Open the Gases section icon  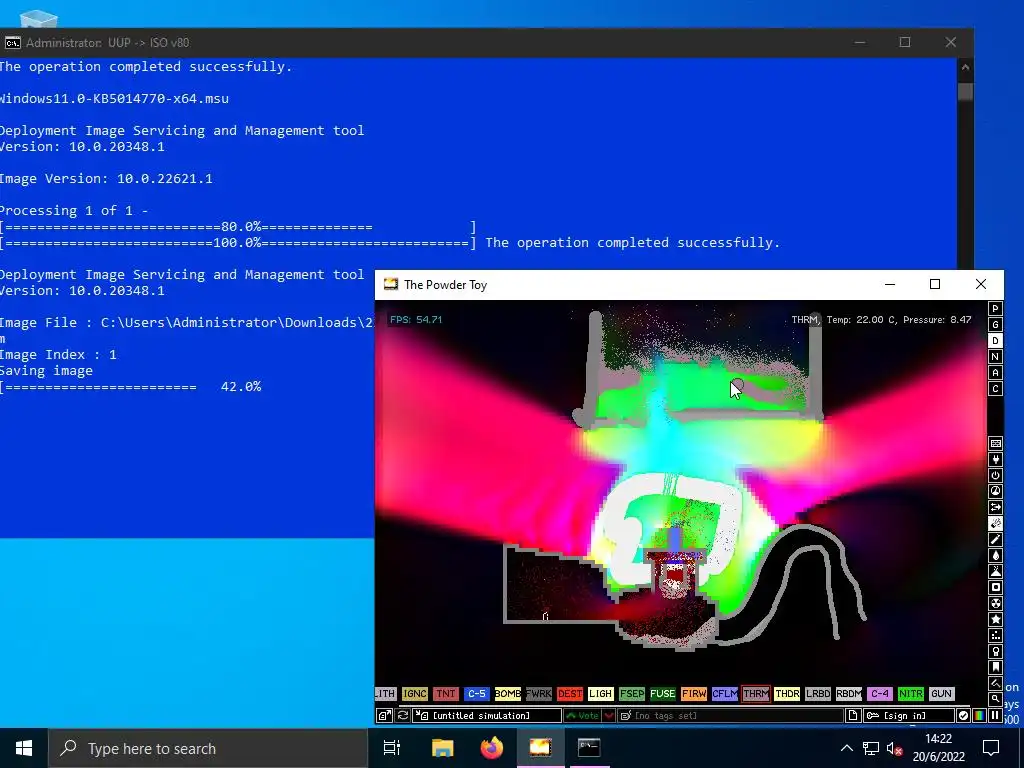pyautogui.click(x=995, y=539)
